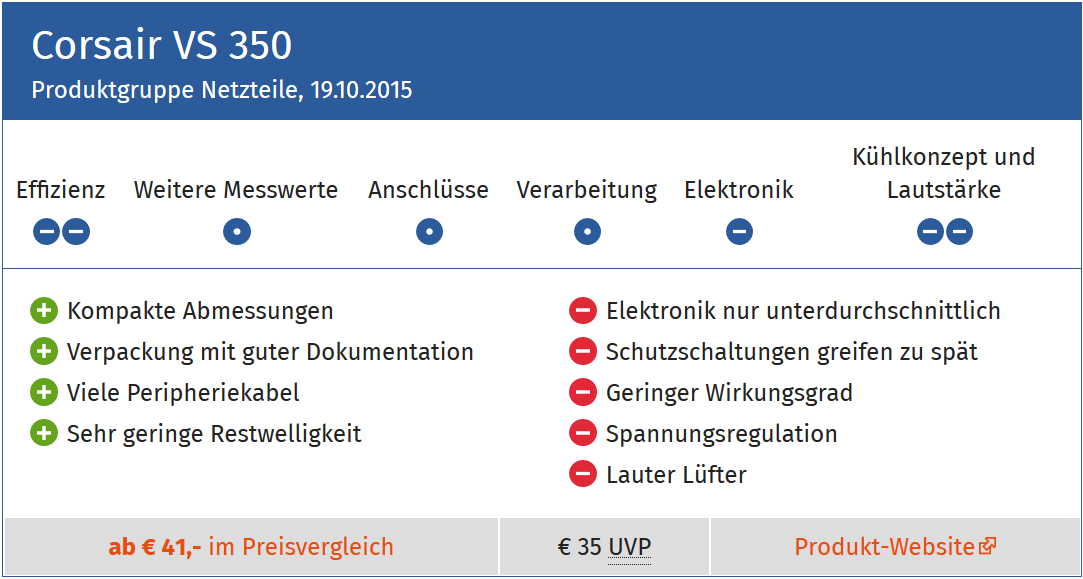Click the neutral dot icon under Verarbeitung
Viewport: 1083px width, 579px height.
click(x=587, y=231)
